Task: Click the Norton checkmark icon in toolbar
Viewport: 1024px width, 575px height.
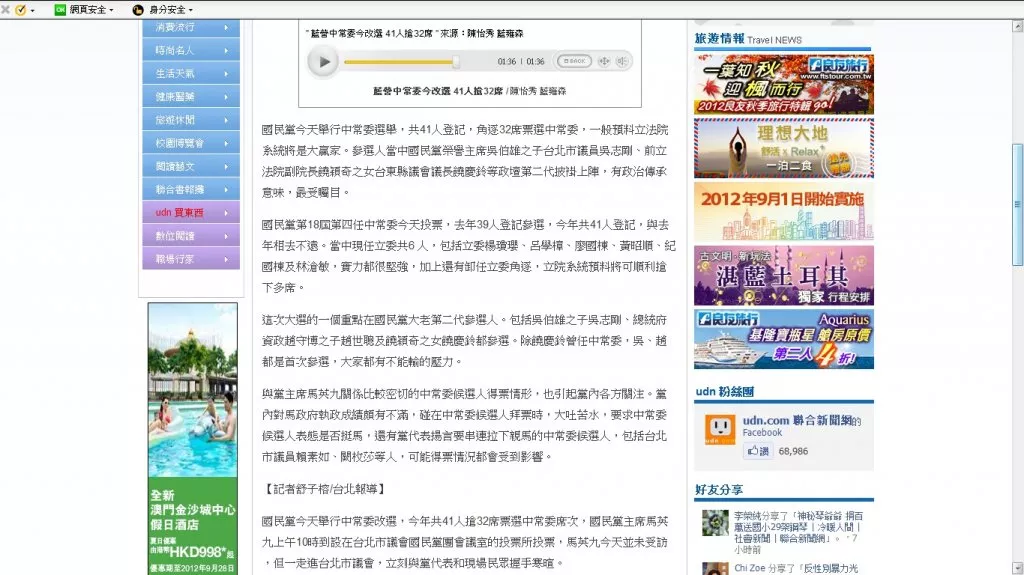Action: click(21, 10)
